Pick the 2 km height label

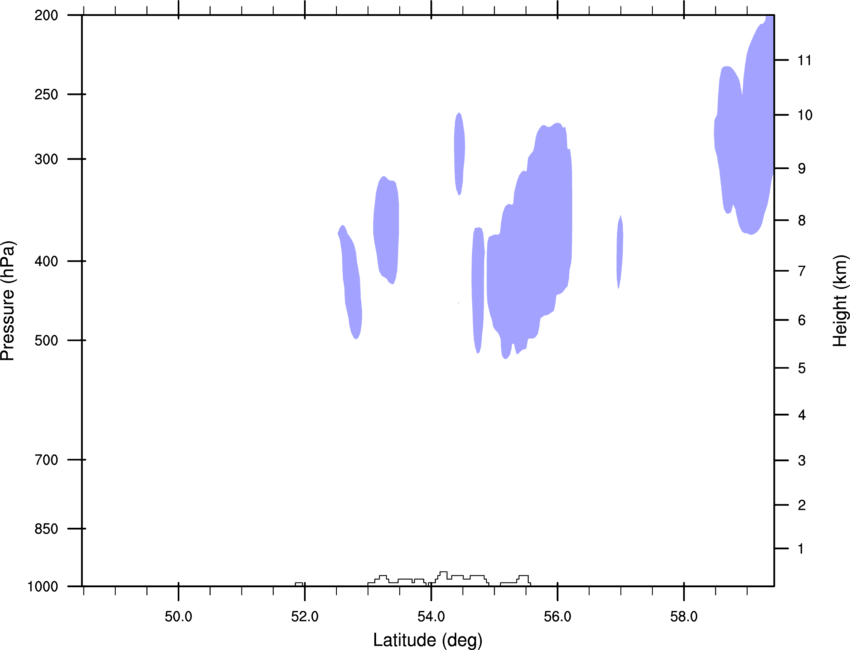pos(802,505)
